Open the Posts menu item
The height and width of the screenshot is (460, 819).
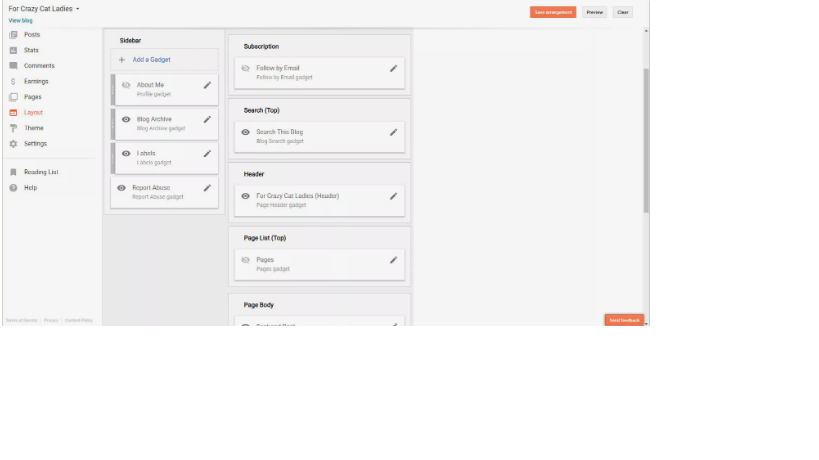click(32, 34)
